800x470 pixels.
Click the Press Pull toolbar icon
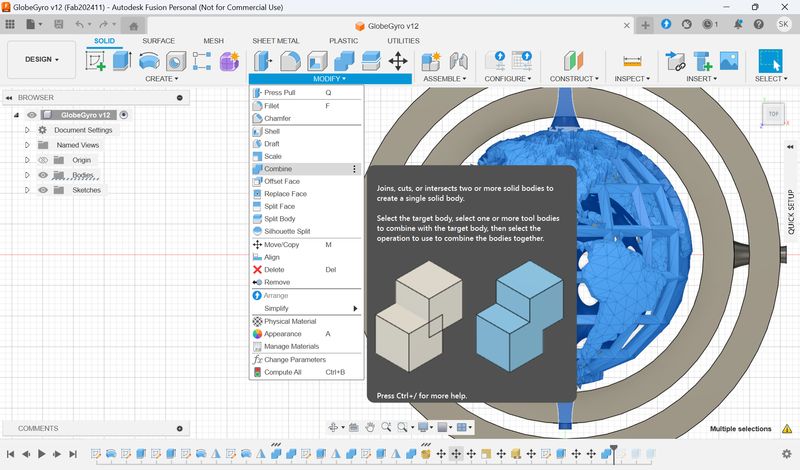point(263,61)
